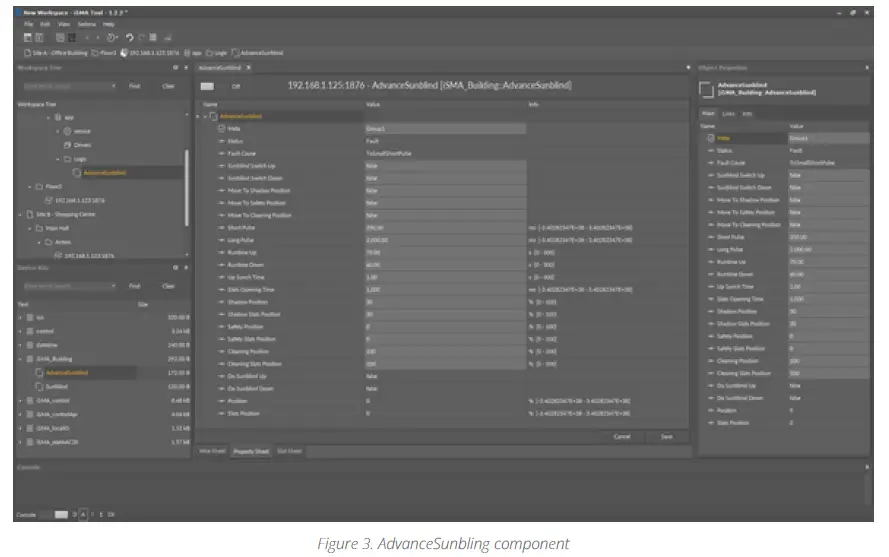Collapse the iSMA_Building kit in Device Kits
The width and height of the screenshot is (889, 557).
(x=21, y=359)
